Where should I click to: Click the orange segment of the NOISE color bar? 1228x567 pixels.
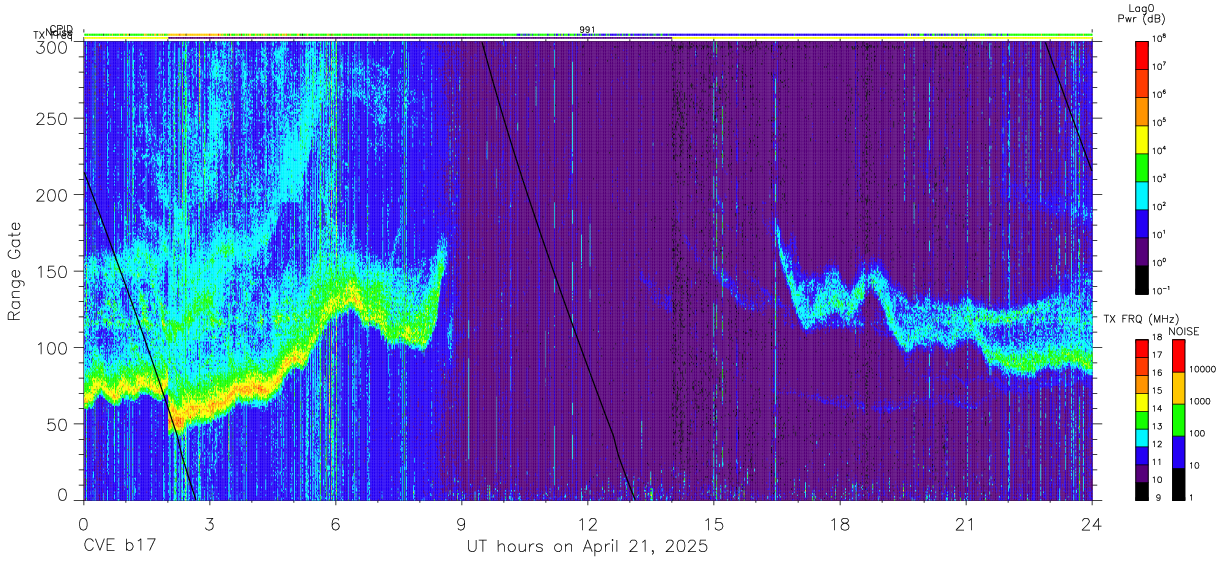click(x=1177, y=388)
